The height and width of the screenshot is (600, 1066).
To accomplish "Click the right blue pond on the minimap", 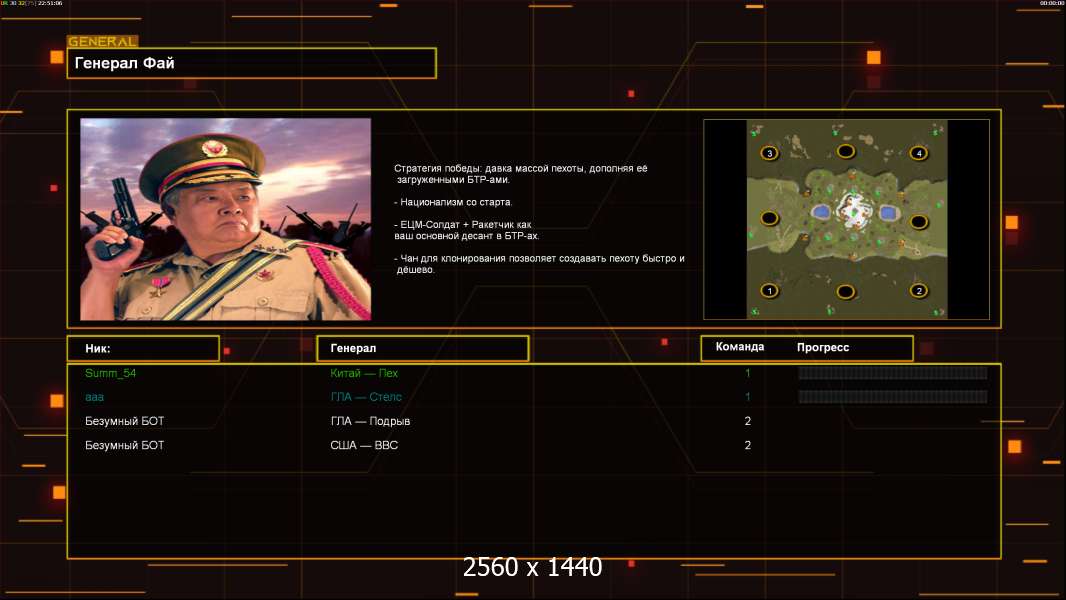I will tap(889, 213).
